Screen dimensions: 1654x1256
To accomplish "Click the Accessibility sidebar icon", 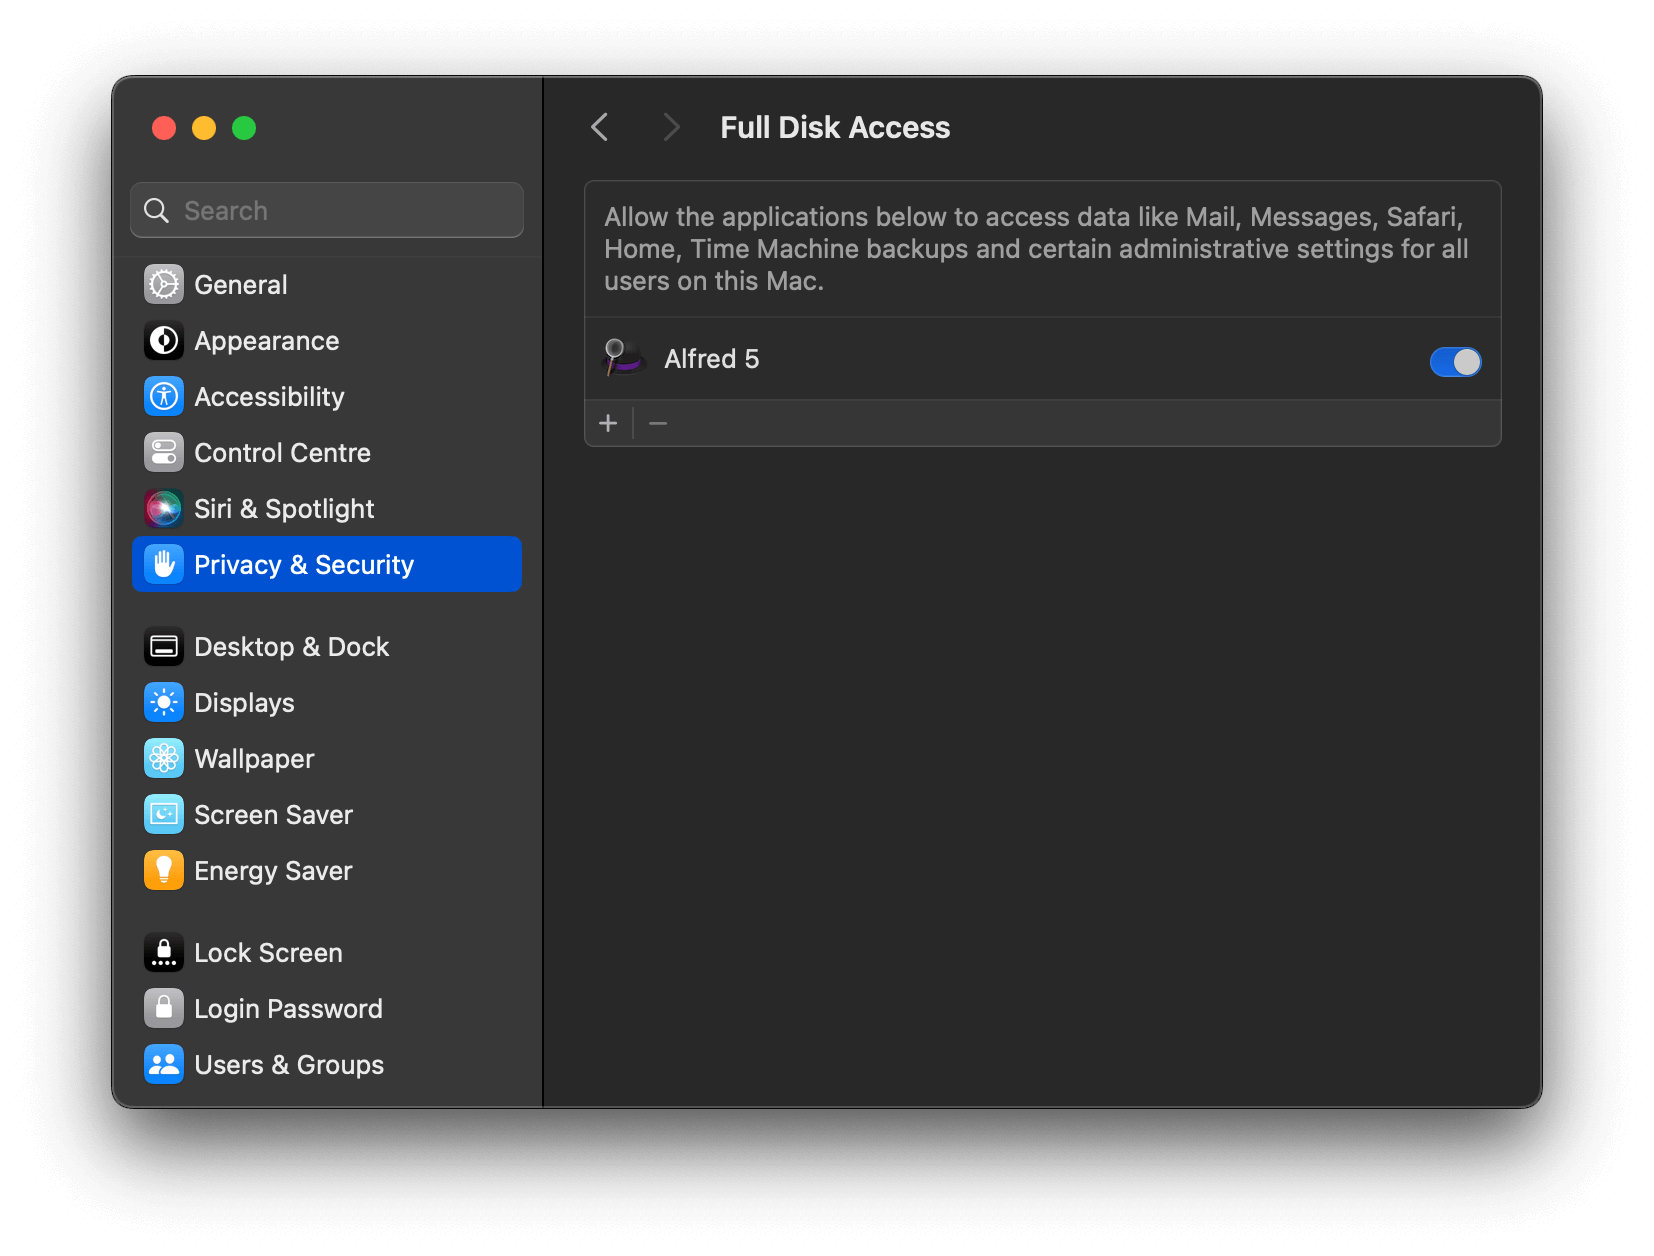I will coord(163,396).
